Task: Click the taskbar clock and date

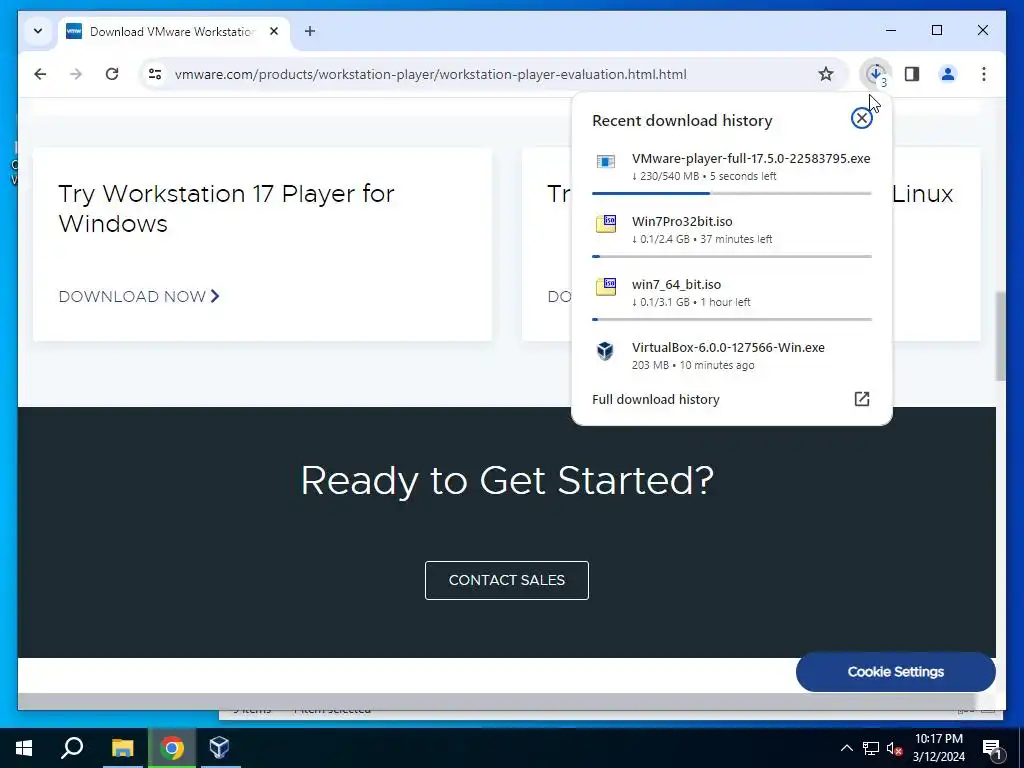Action: pyautogui.click(x=938, y=748)
